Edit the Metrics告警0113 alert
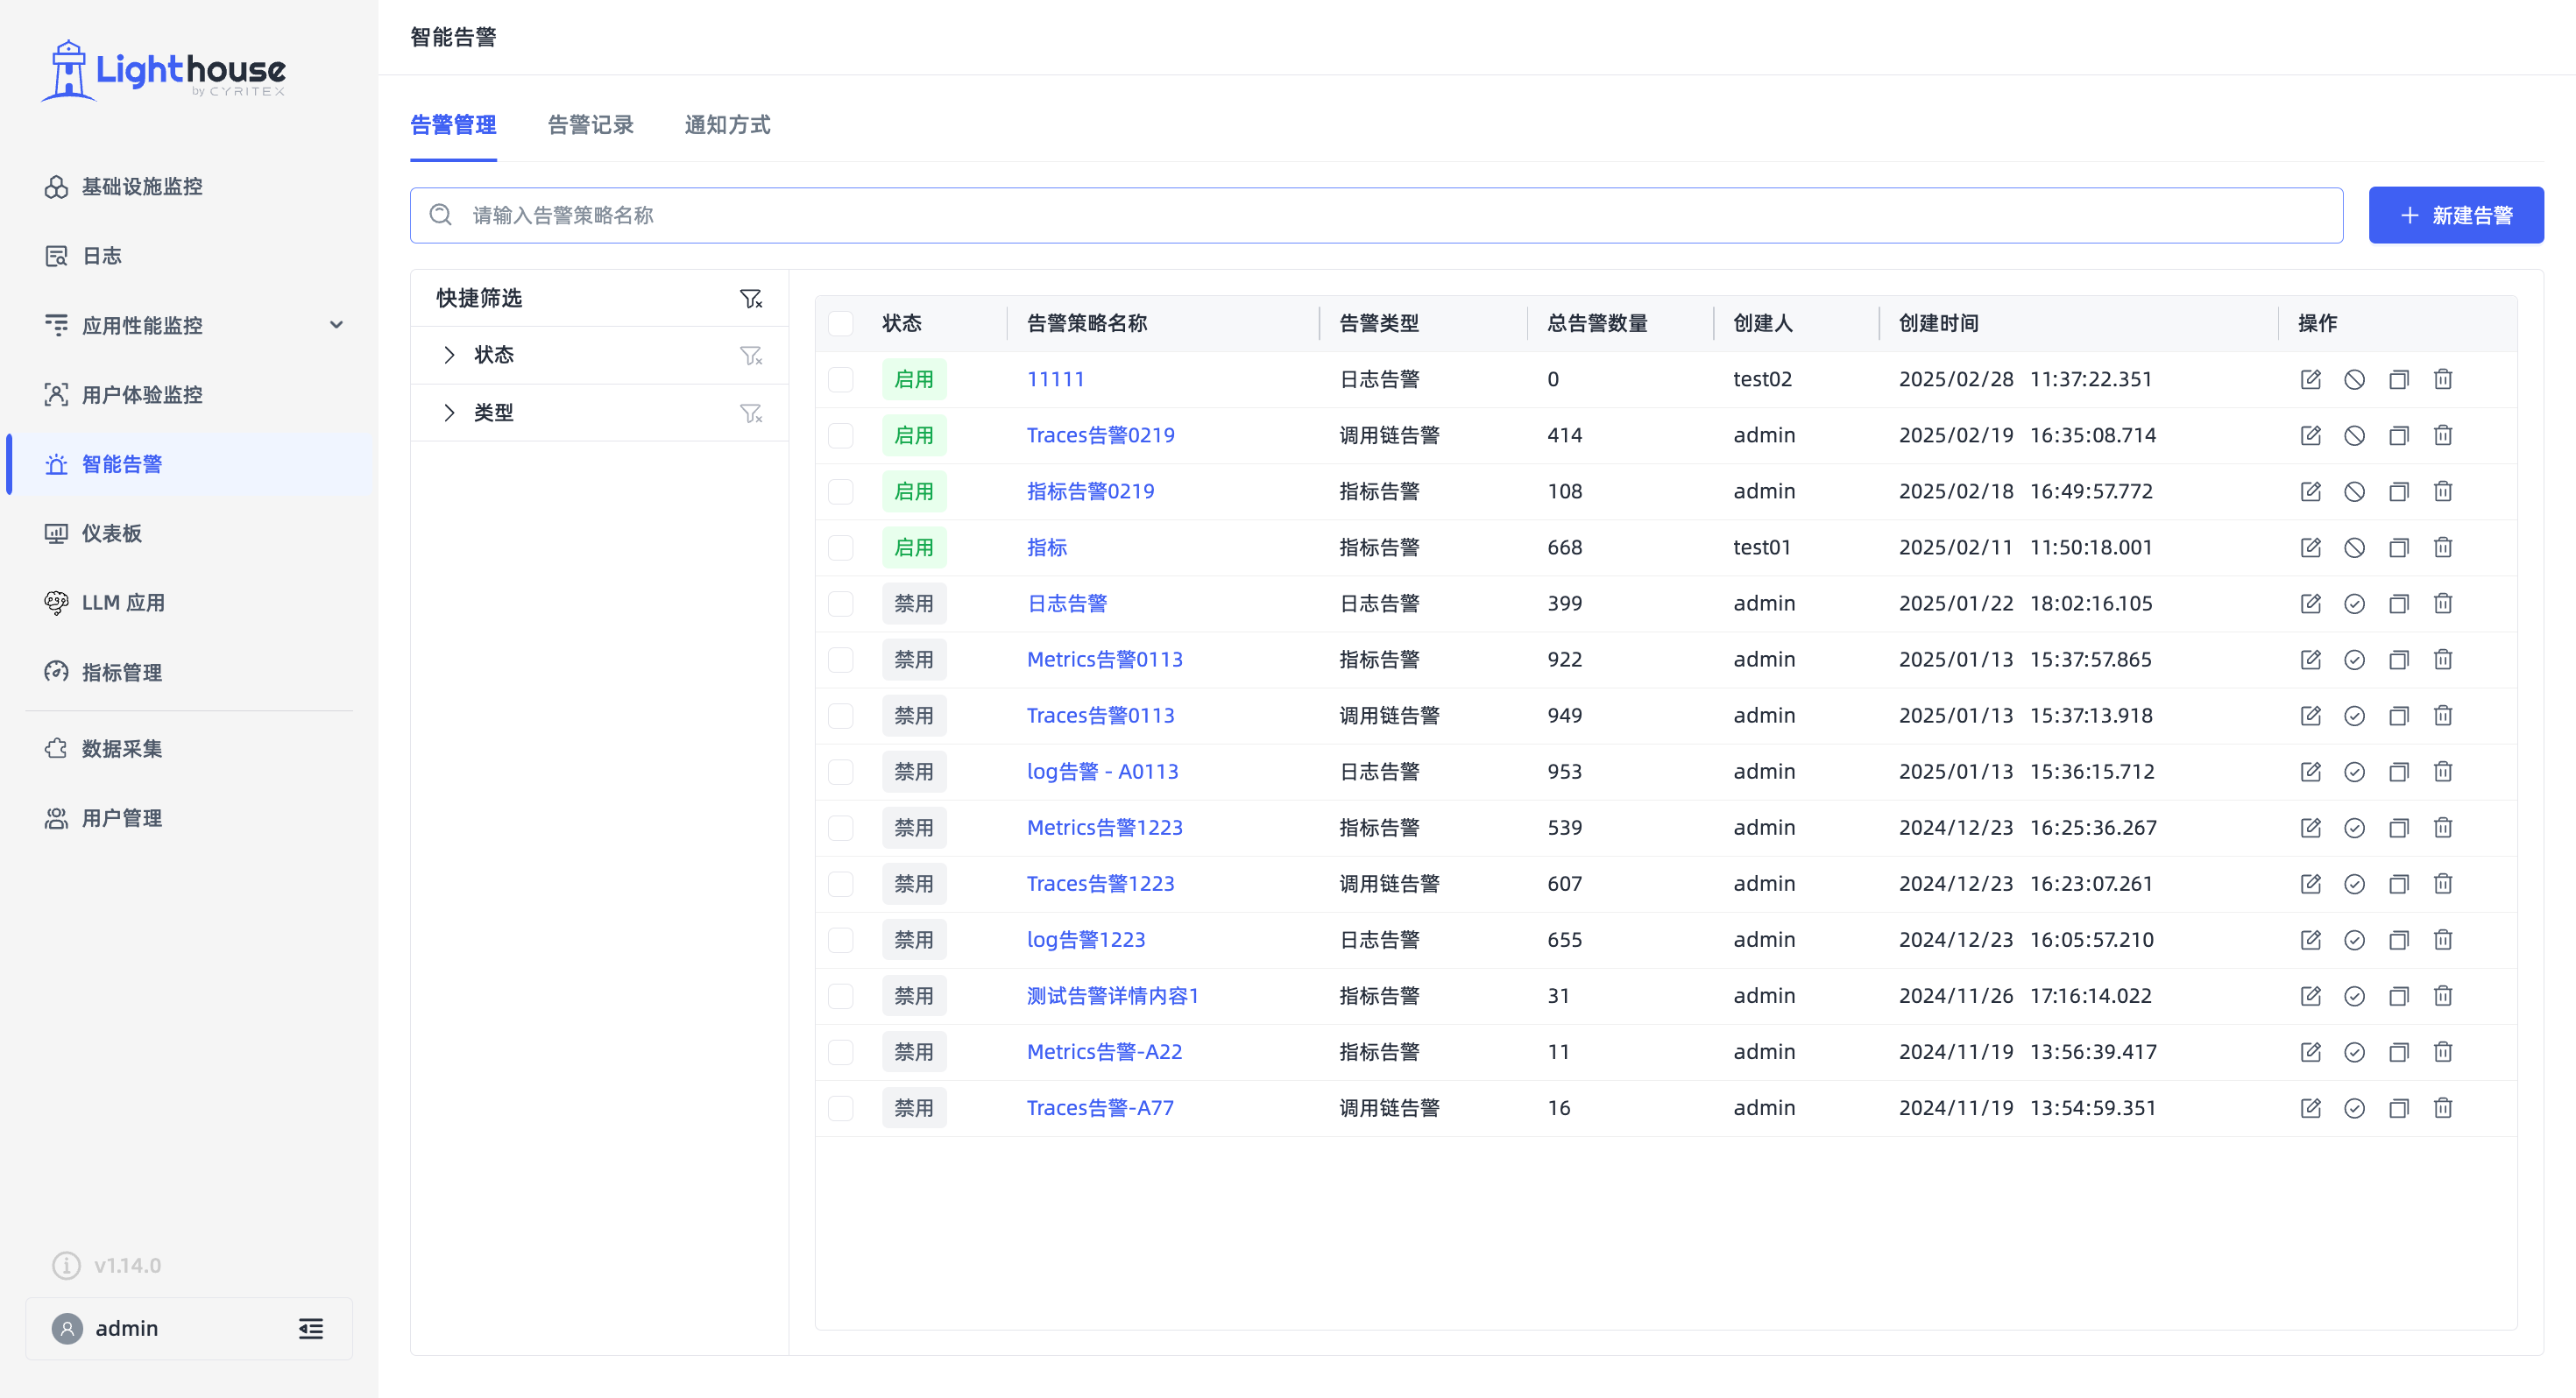This screenshot has height=1398, width=2576. 2310,659
